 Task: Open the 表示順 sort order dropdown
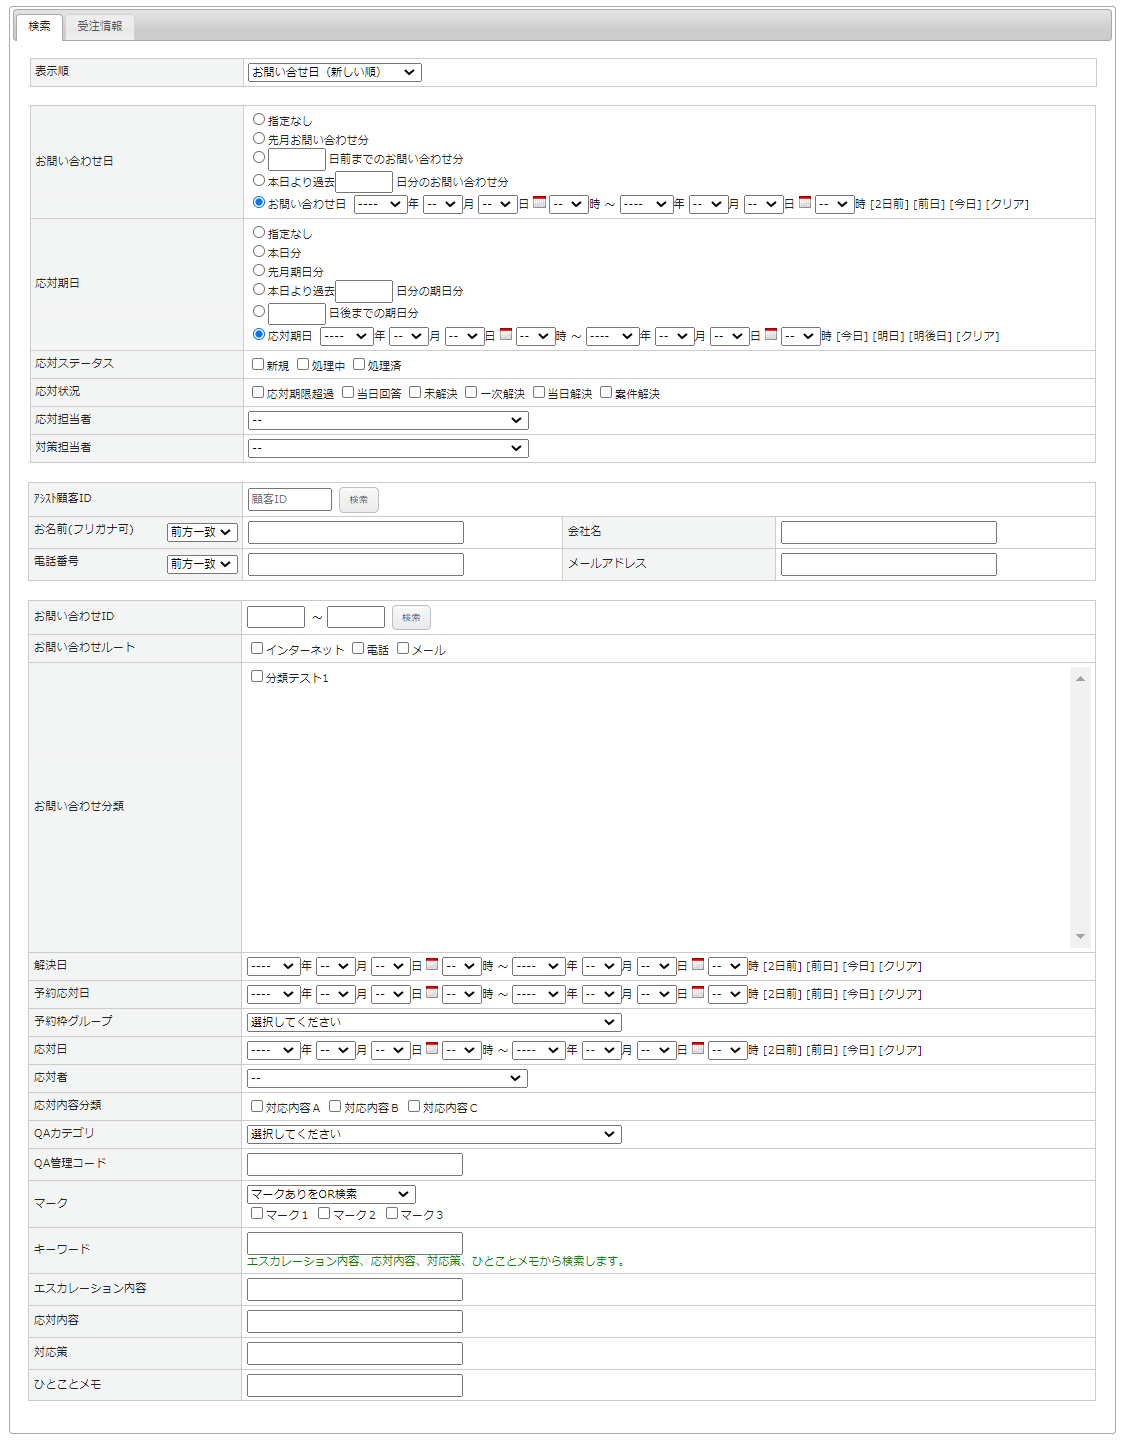coord(334,72)
